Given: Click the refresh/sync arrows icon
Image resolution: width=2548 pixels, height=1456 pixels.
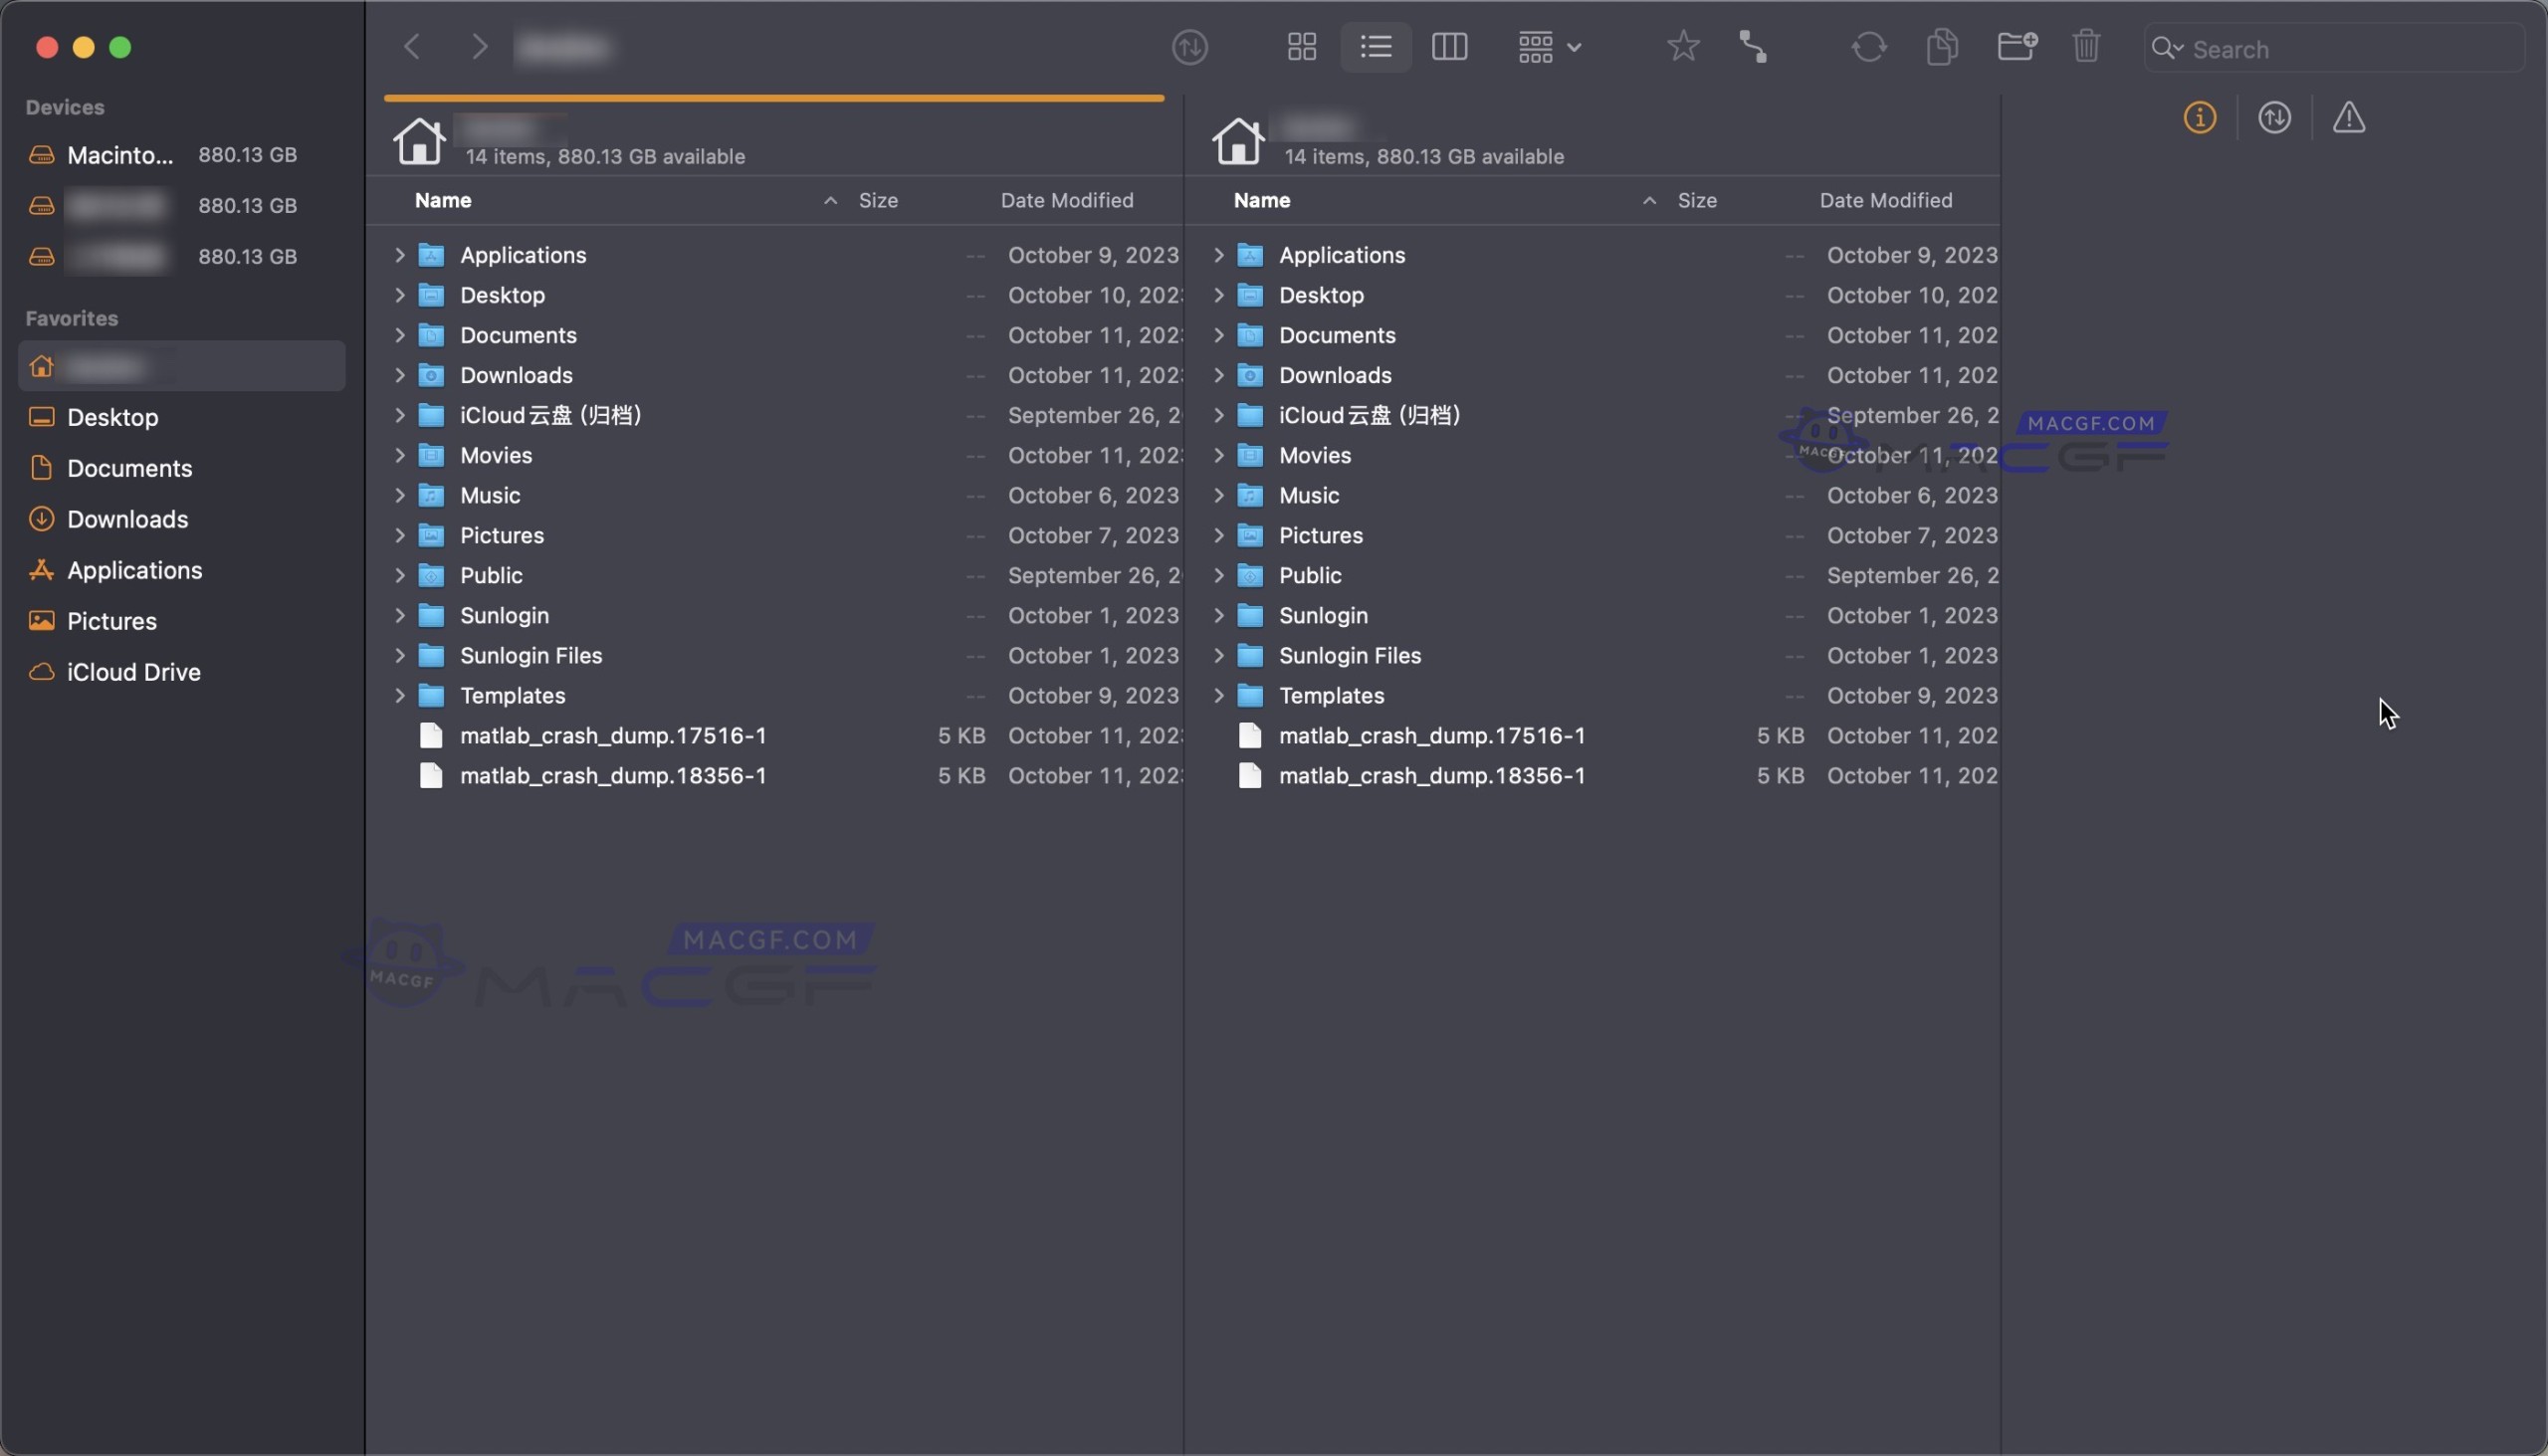Looking at the screenshot, I should coord(1868,47).
